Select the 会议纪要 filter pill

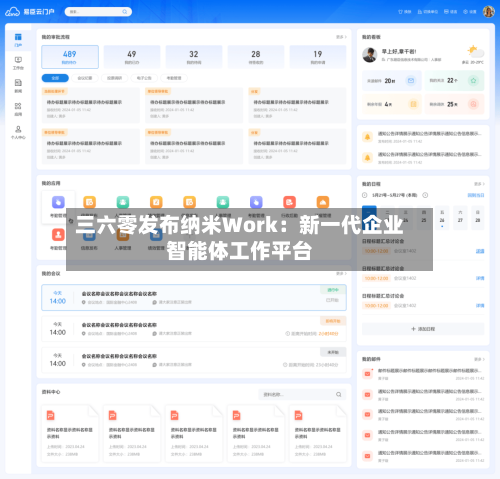85,78
